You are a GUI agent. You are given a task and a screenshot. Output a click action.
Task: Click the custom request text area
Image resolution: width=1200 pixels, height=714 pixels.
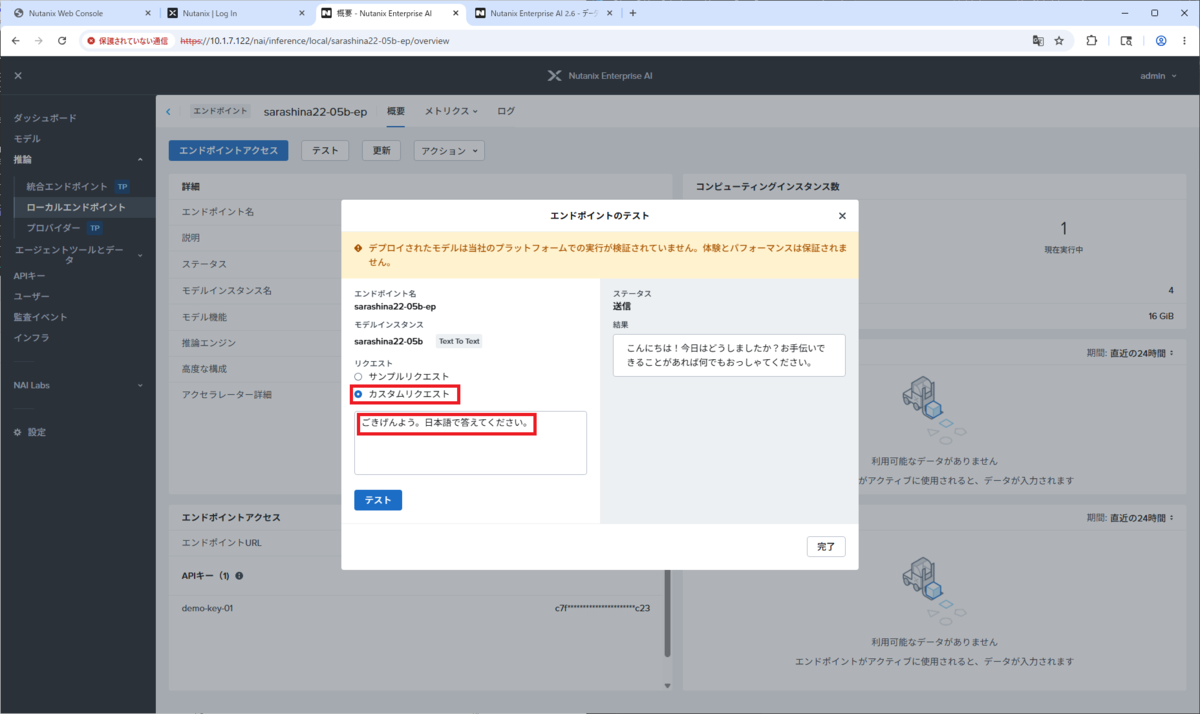pos(470,442)
